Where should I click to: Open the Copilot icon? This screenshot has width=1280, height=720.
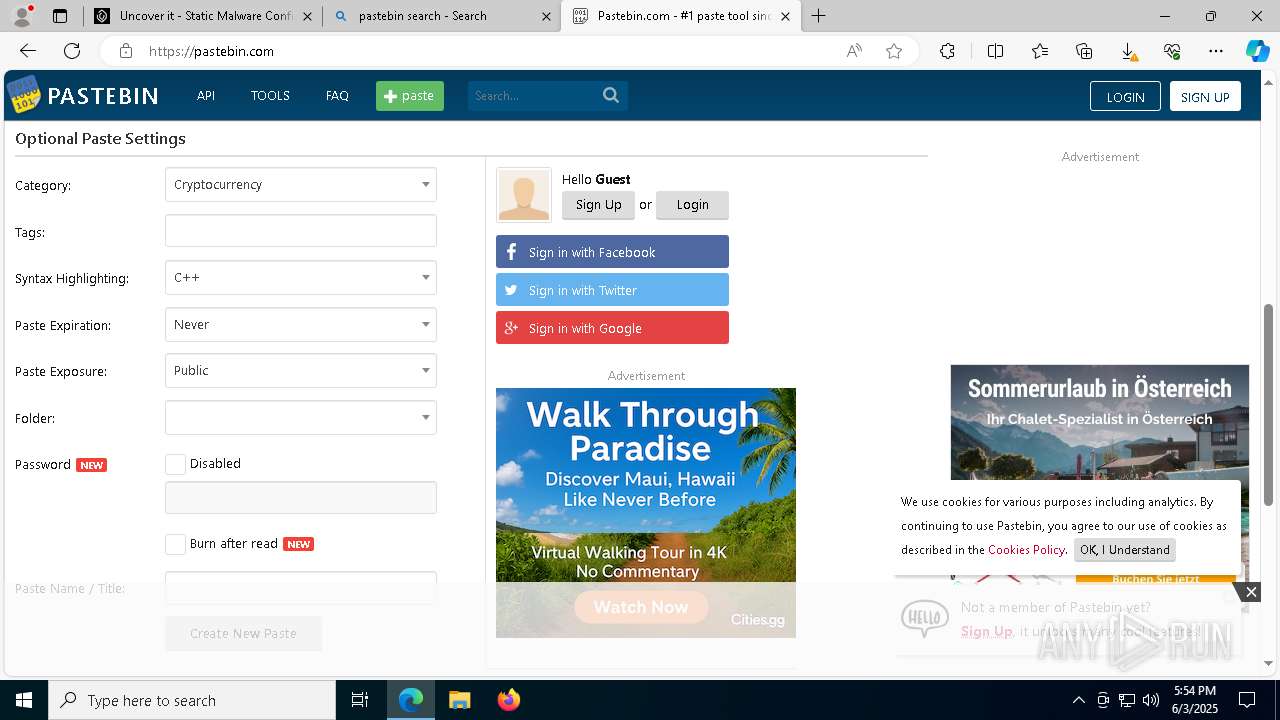[1257, 51]
